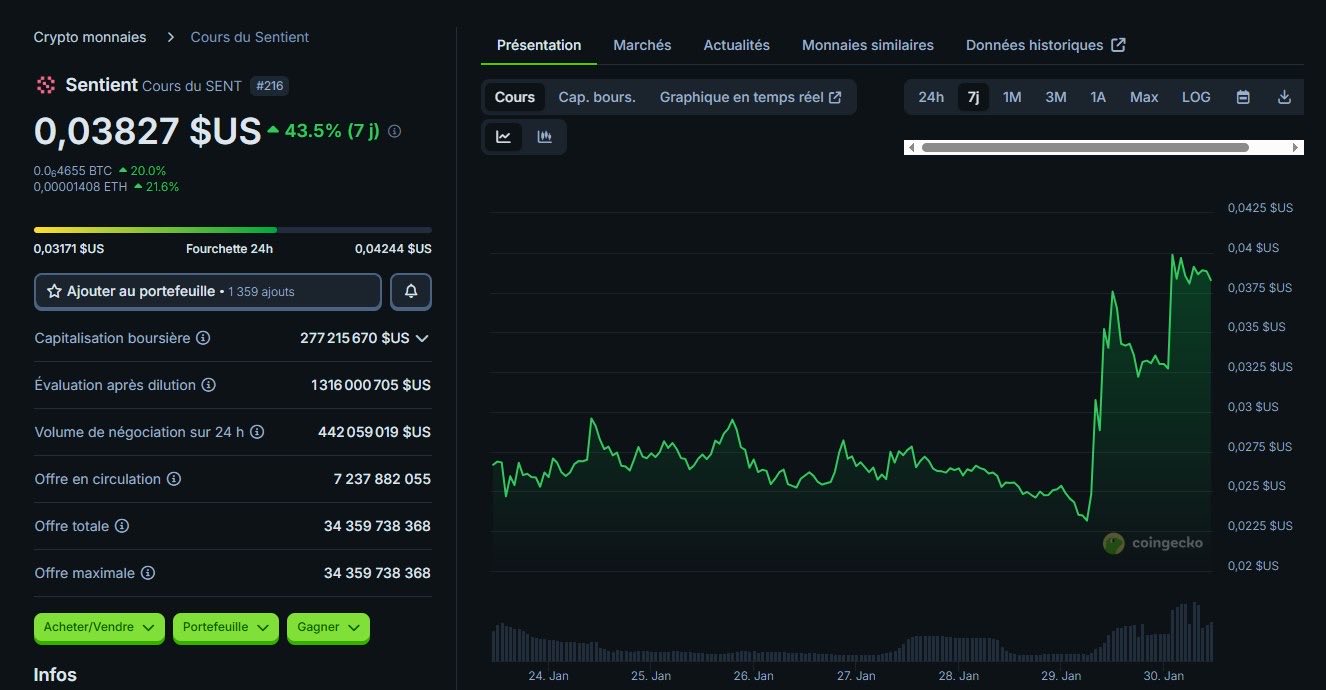Open the Gagner dropdown

click(x=328, y=627)
